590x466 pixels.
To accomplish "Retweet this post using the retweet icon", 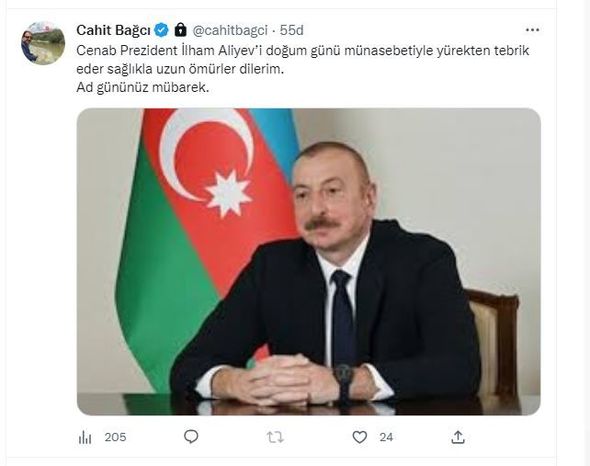I will coord(275,437).
